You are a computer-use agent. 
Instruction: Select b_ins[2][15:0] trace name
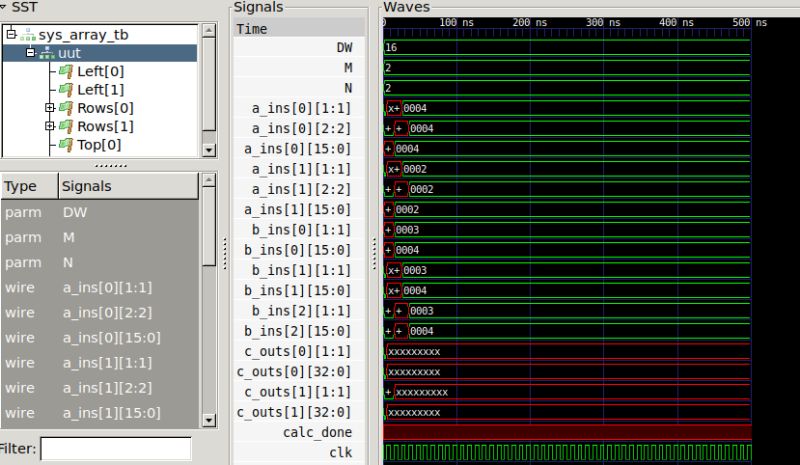(297, 331)
